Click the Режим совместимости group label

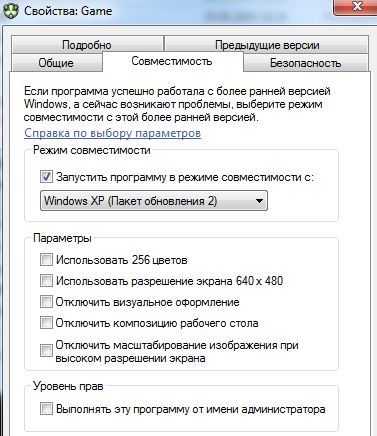coord(92,150)
